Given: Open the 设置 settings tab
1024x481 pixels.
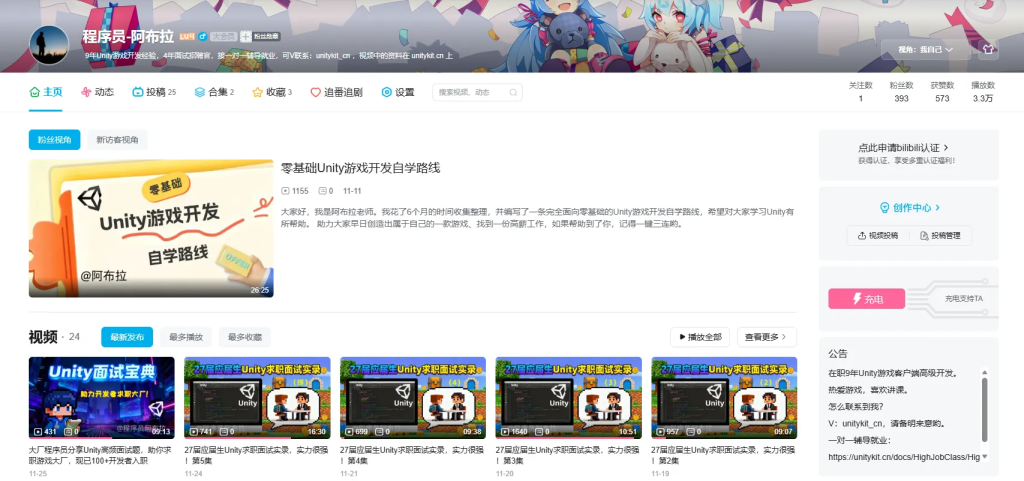Looking at the screenshot, I should click(398, 92).
